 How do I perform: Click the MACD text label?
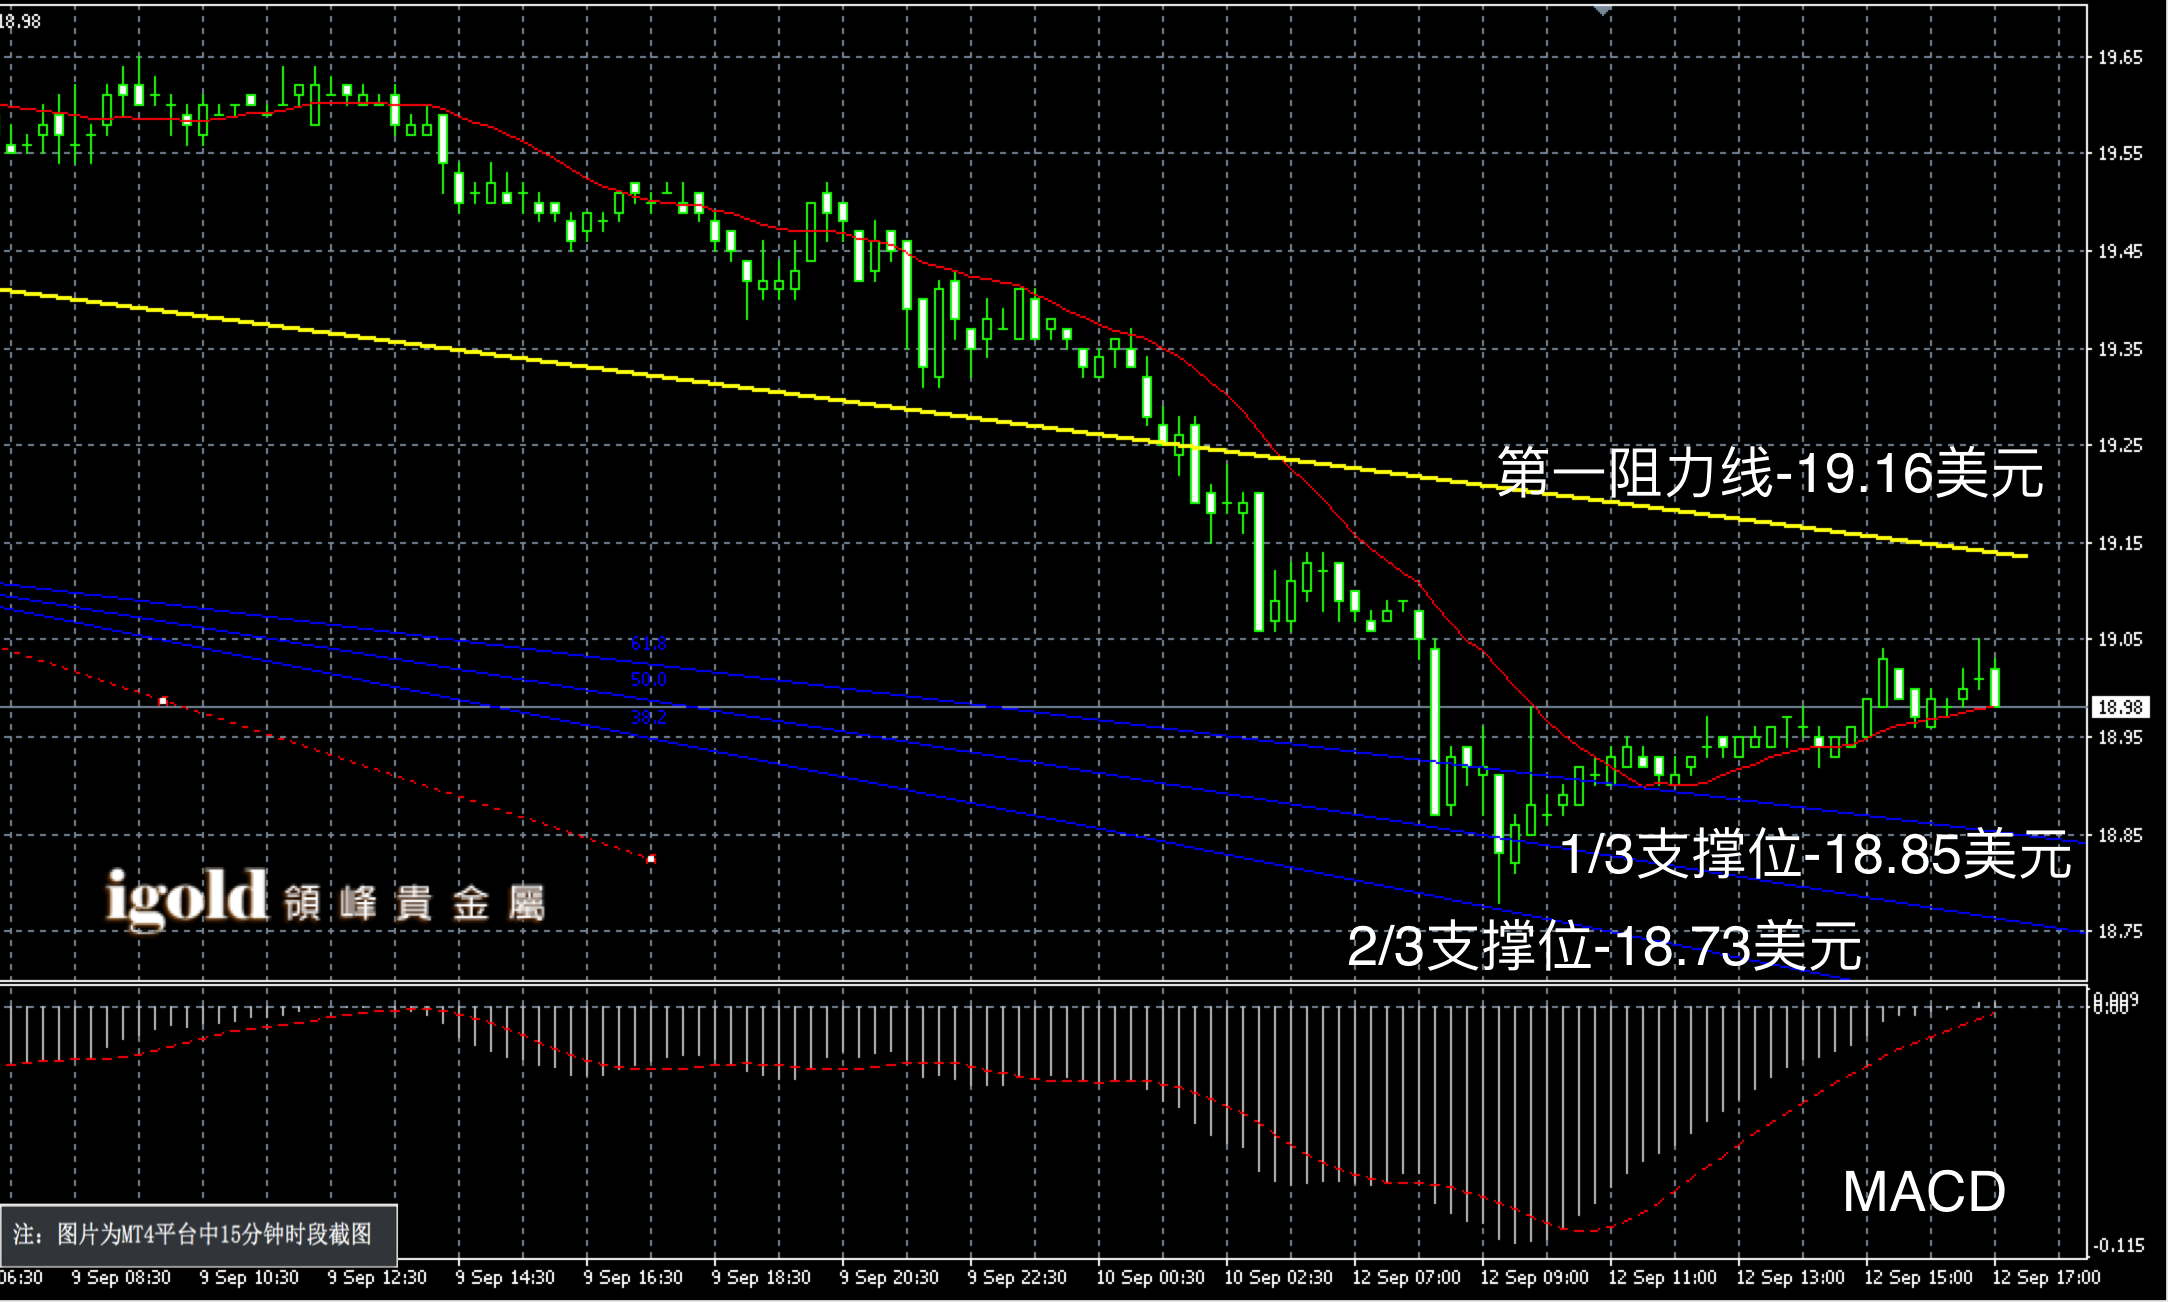(1923, 1192)
